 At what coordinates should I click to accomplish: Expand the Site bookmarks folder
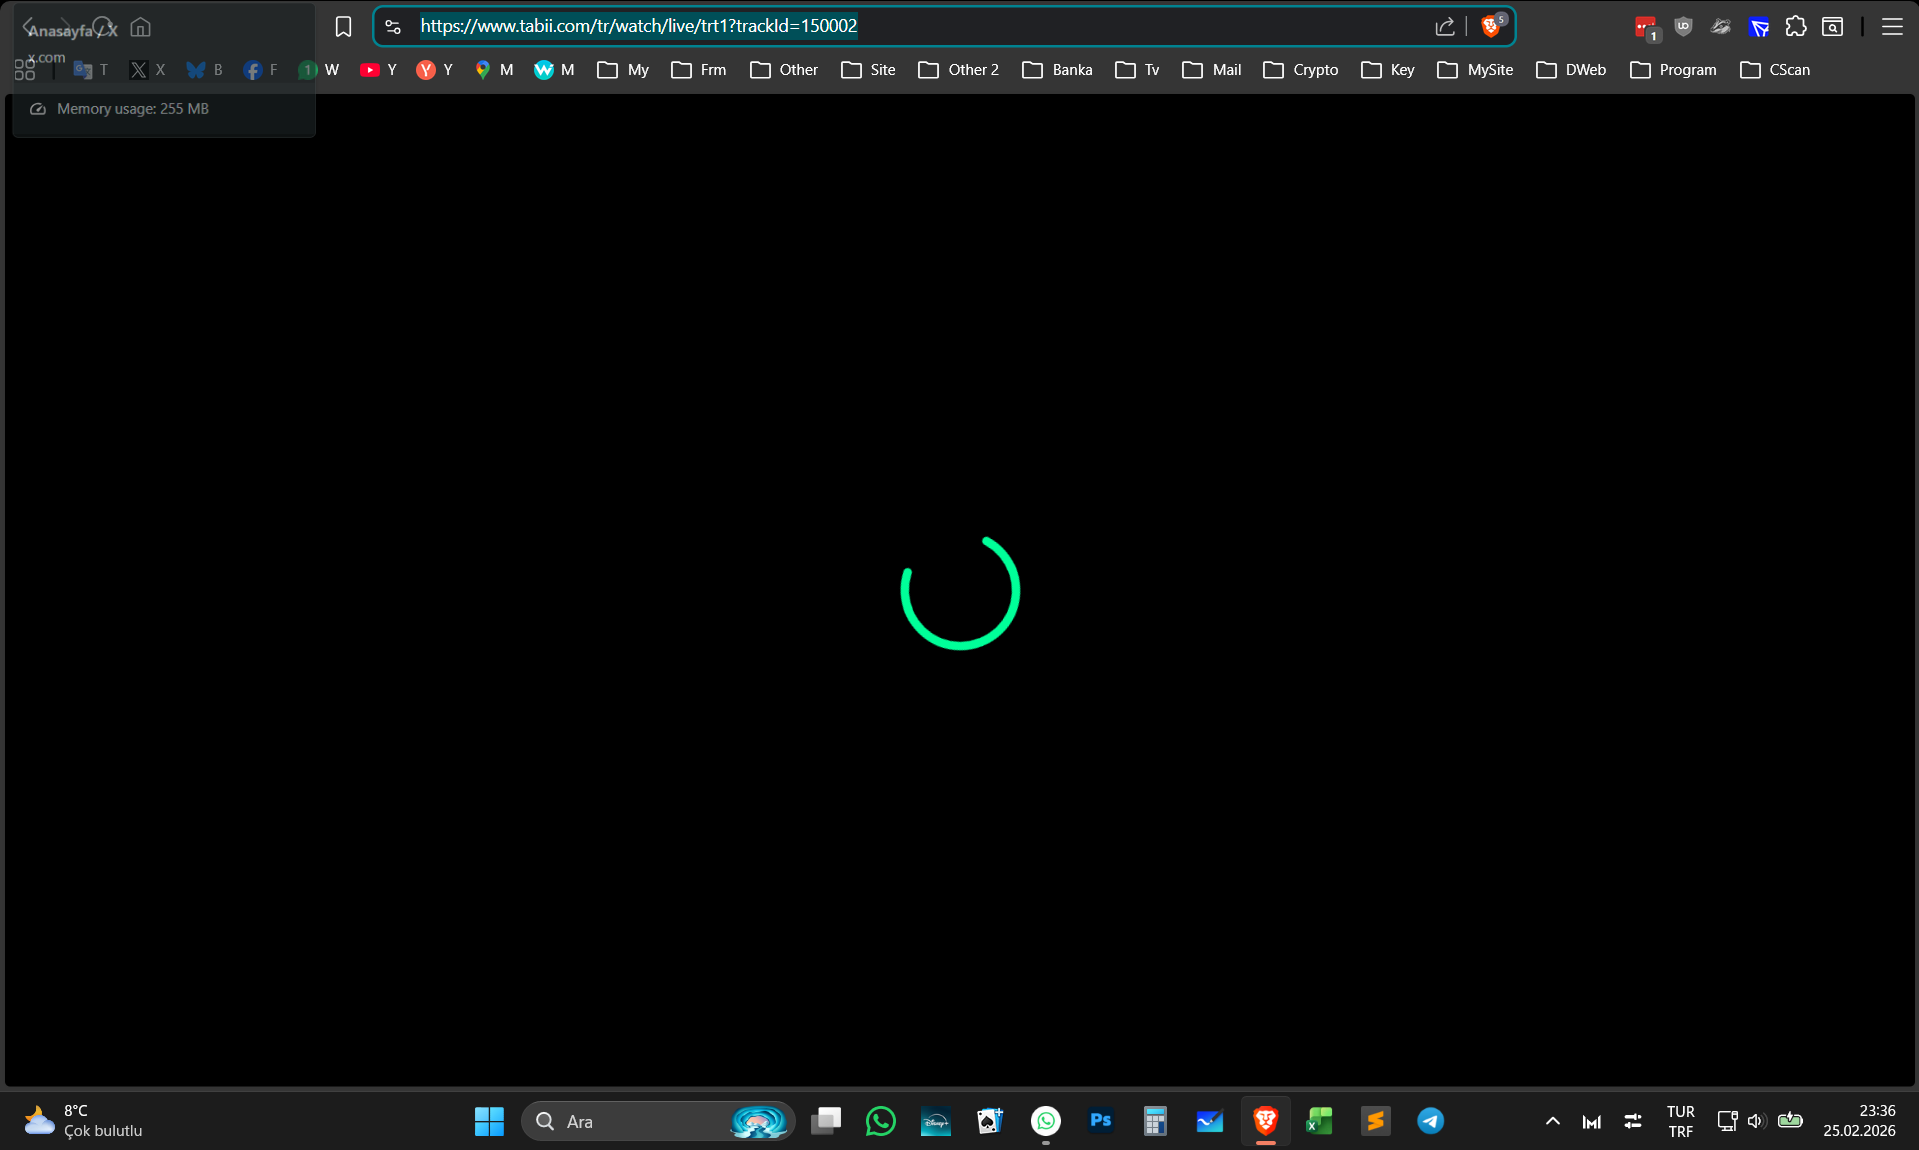pyautogui.click(x=868, y=70)
